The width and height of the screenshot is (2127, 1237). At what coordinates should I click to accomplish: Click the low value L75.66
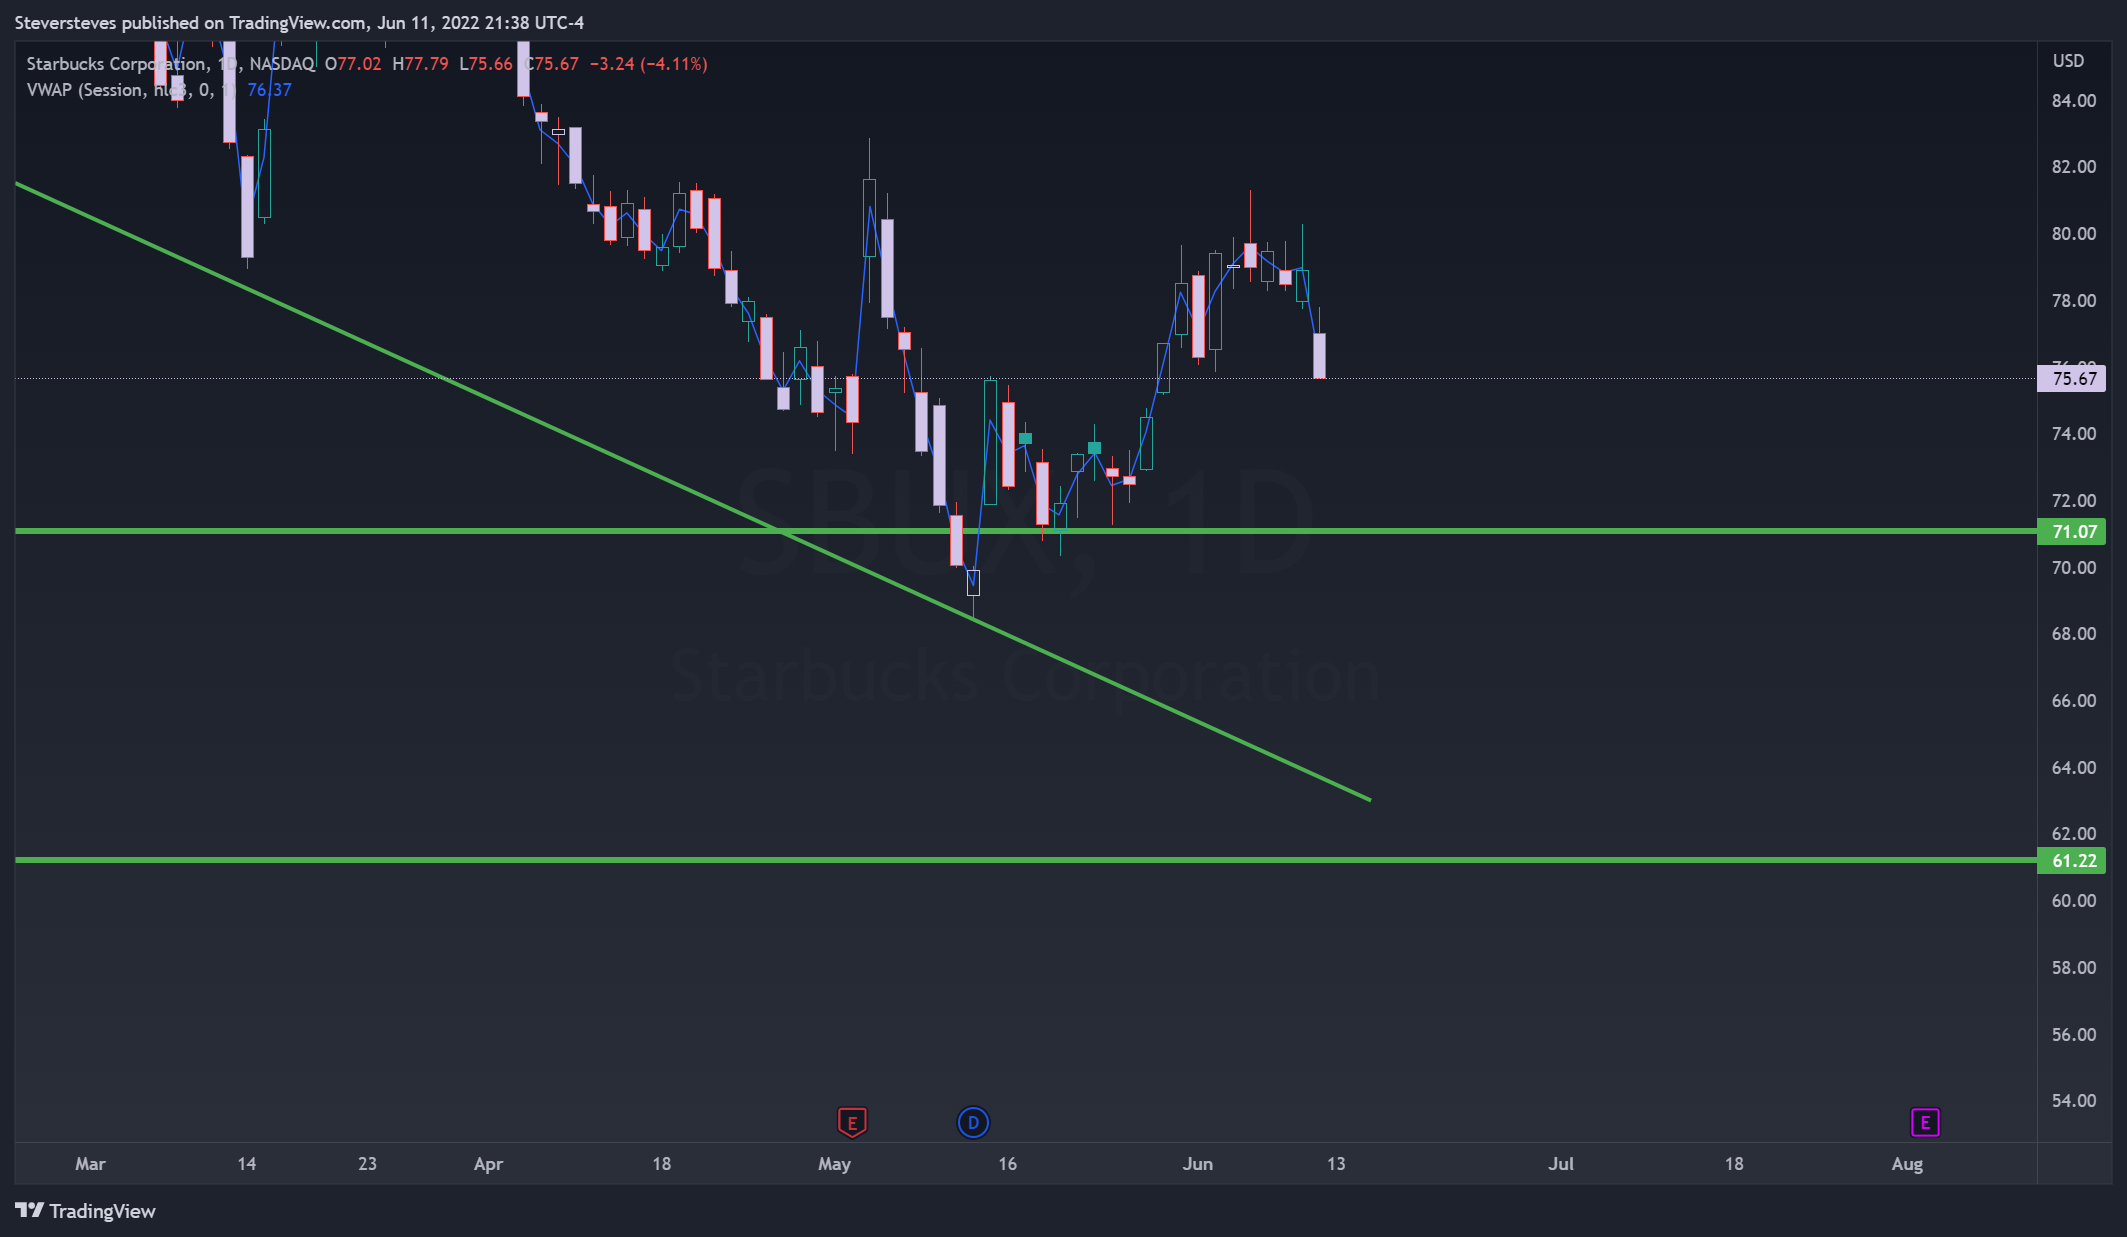coord(486,64)
